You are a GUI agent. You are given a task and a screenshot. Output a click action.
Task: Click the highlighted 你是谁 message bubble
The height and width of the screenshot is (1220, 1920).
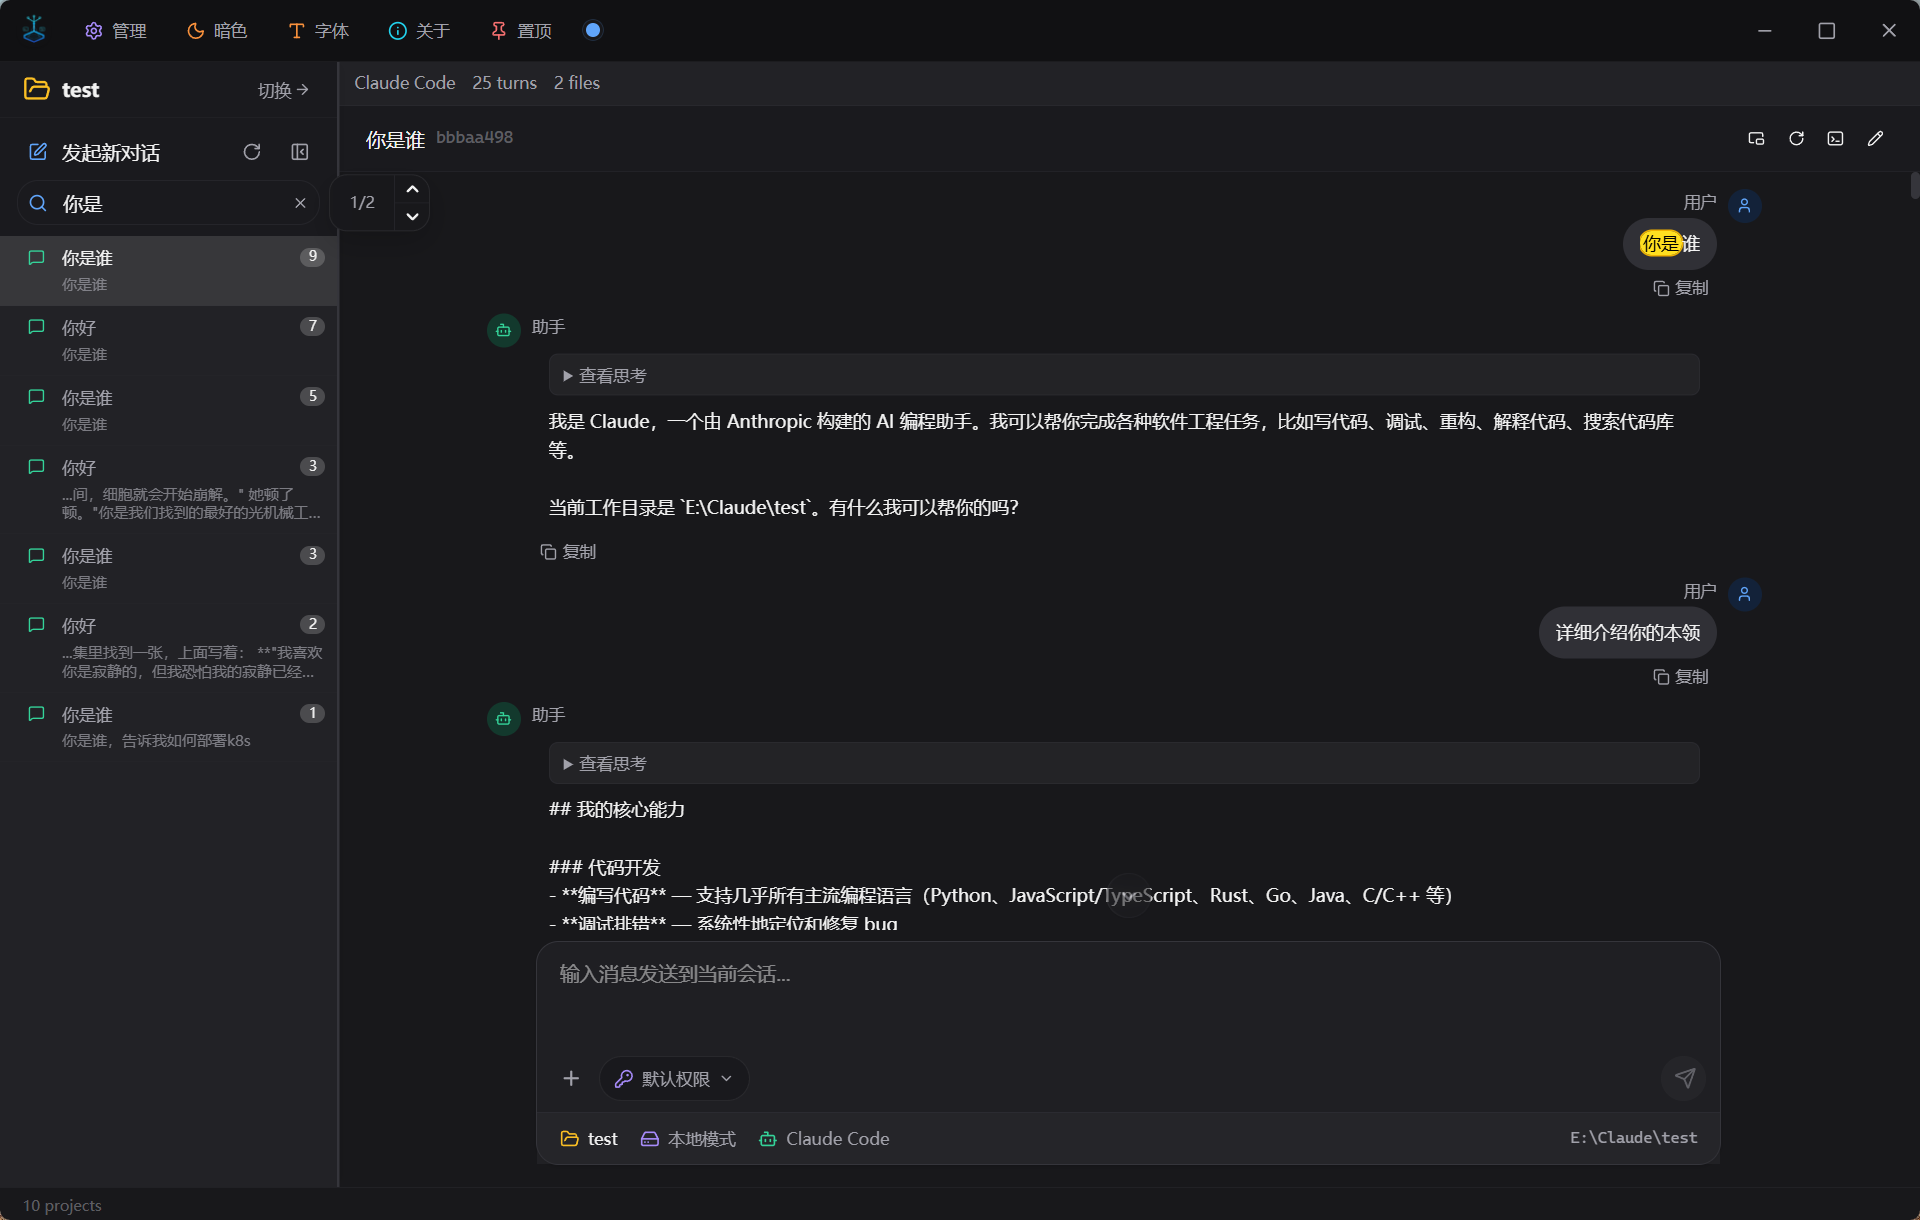coord(1669,244)
